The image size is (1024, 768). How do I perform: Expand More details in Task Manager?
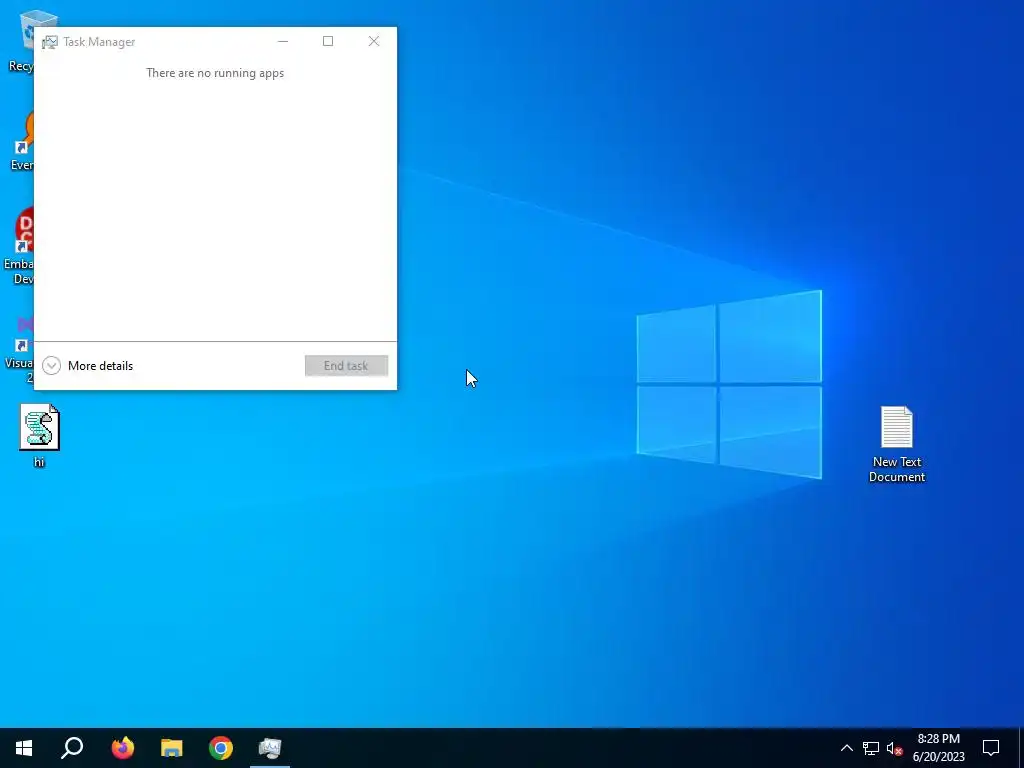[x=88, y=366]
